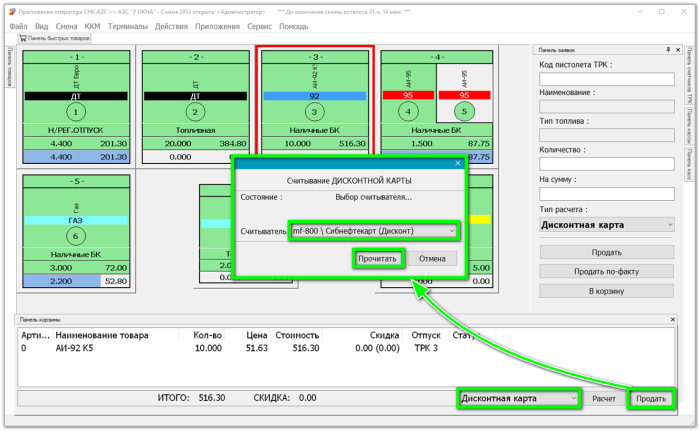Focus the Код пистолета ТРК field
Screen dimensions: 700x431
coord(607,79)
